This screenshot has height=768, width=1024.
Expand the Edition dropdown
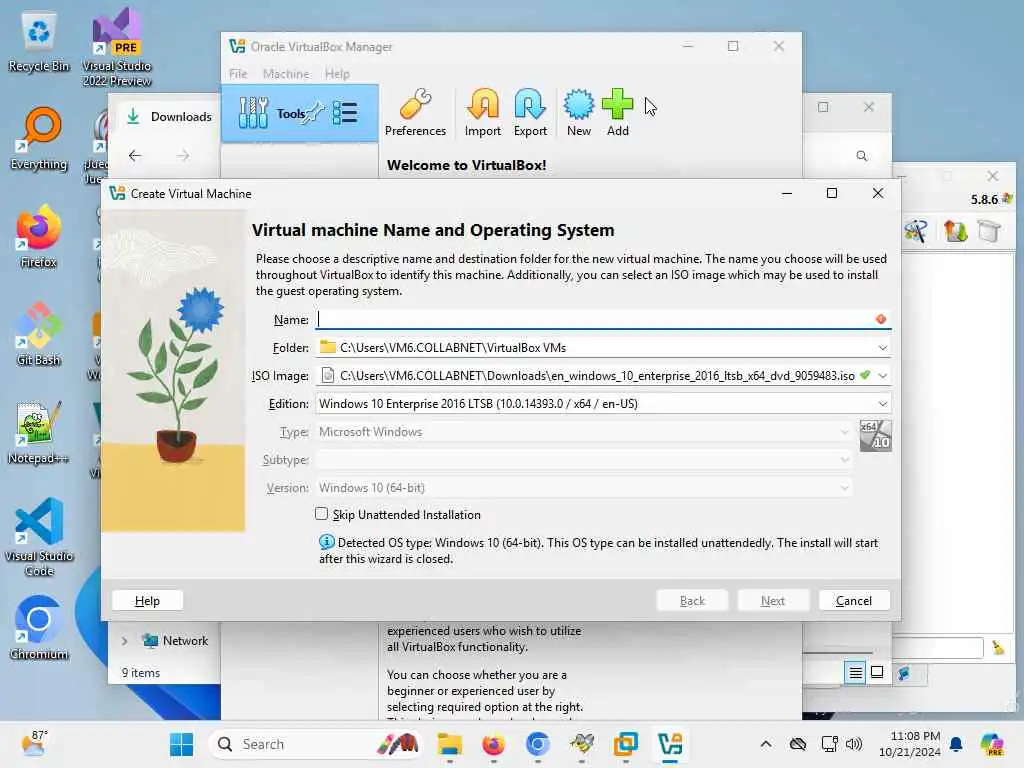882,404
